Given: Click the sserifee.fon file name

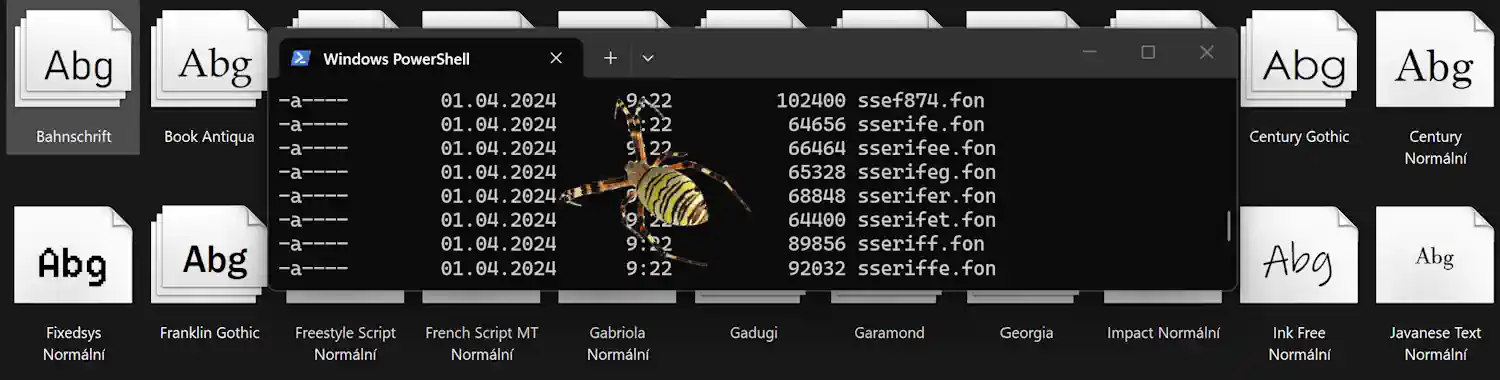Looking at the screenshot, I should [x=927, y=148].
